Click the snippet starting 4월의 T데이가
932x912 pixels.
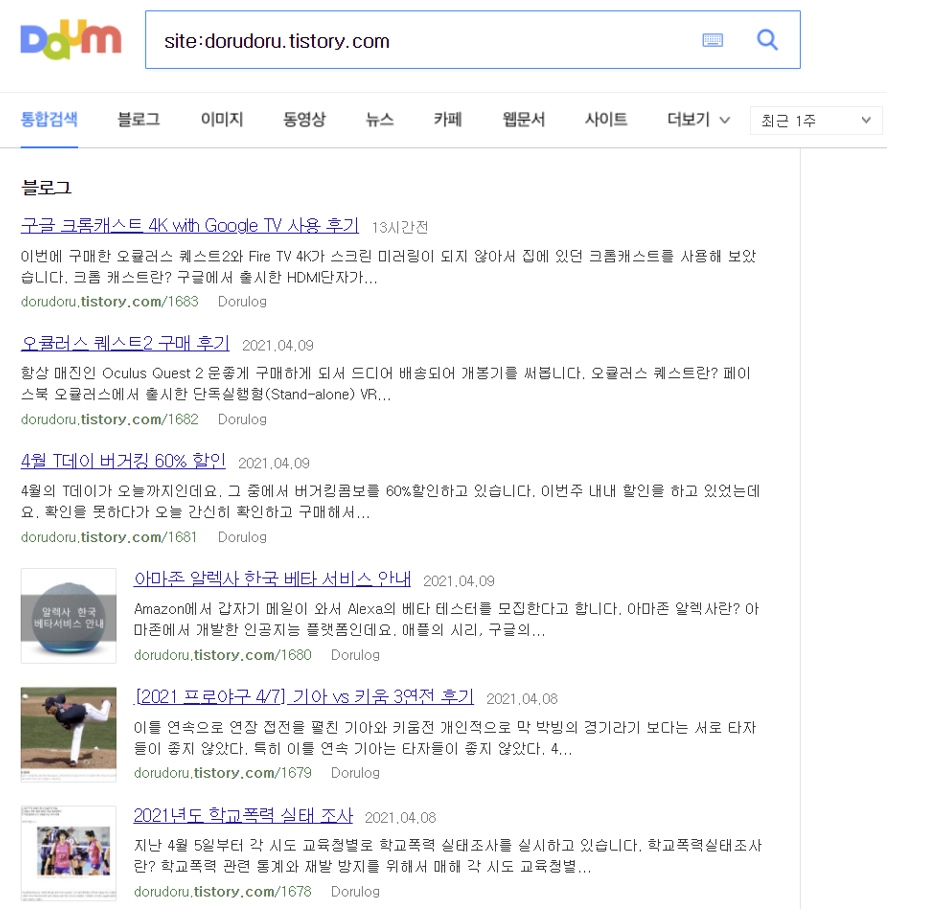(x=391, y=501)
